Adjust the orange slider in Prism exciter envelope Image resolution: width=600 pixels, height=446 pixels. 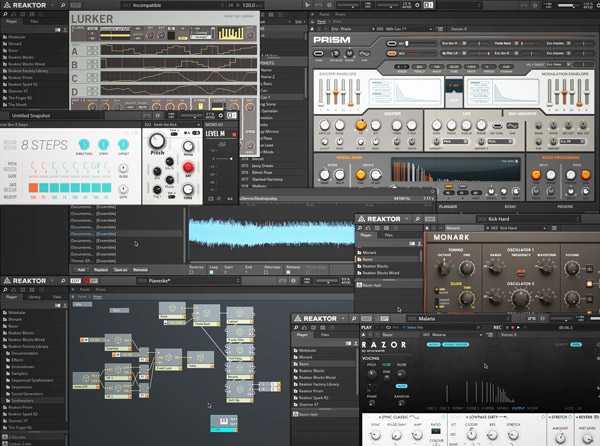point(336,92)
